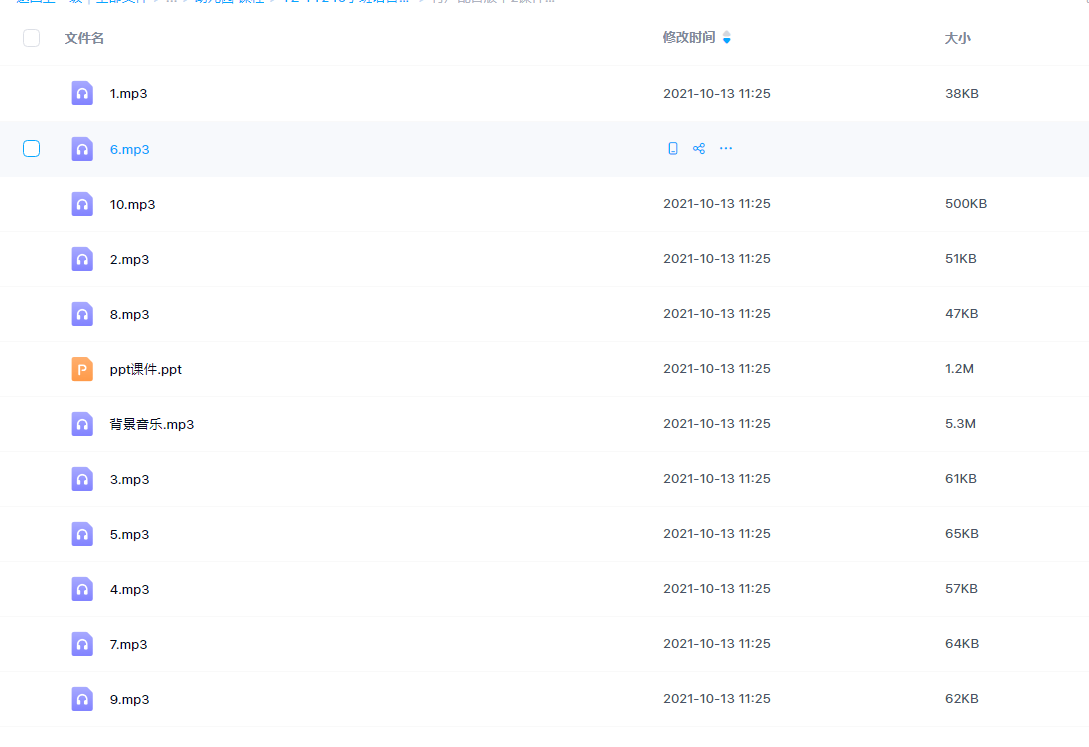
Task: Open the 背景音乐.mp3 file
Action: click(x=151, y=424)
